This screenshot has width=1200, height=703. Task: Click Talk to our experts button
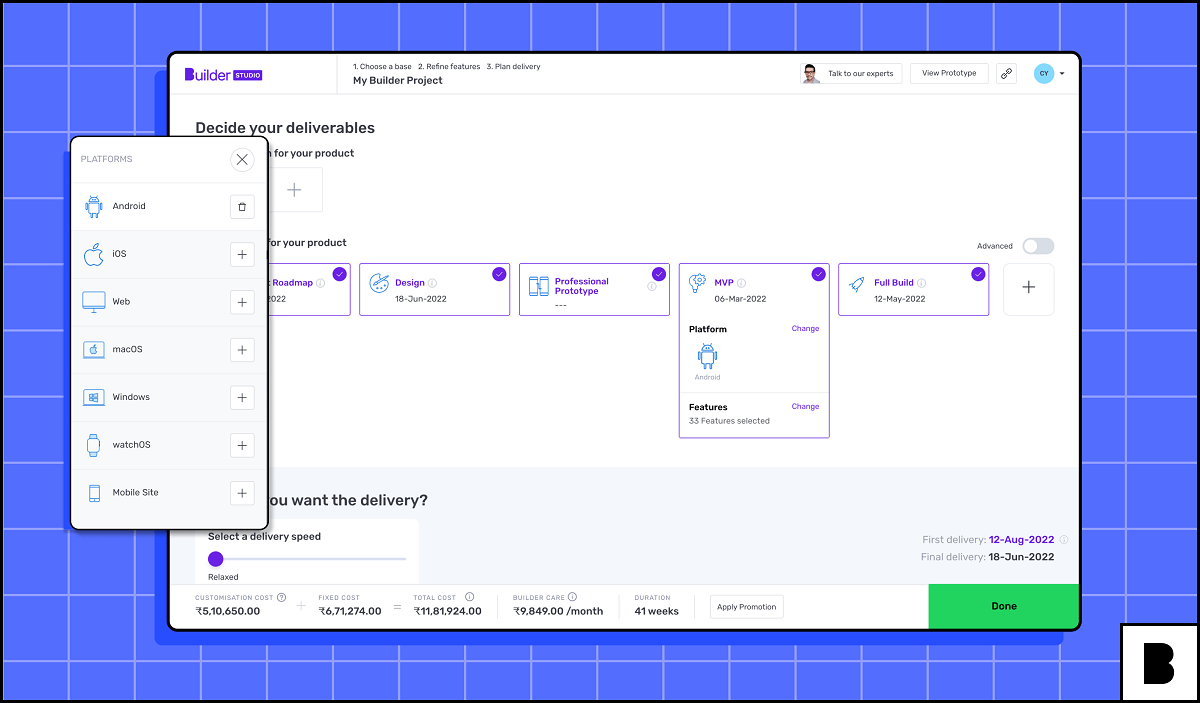(852, 73)
